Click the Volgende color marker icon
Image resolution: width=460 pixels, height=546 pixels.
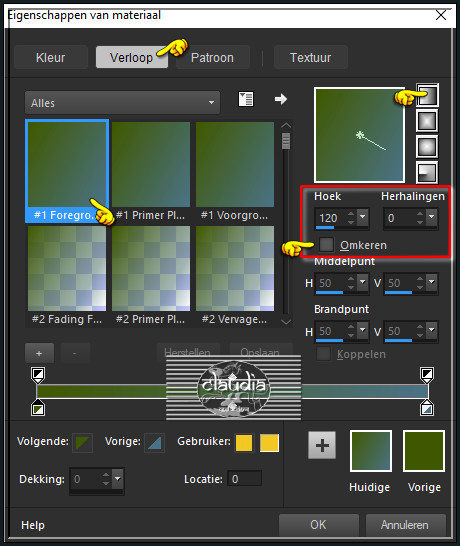[x=83, y=442]
